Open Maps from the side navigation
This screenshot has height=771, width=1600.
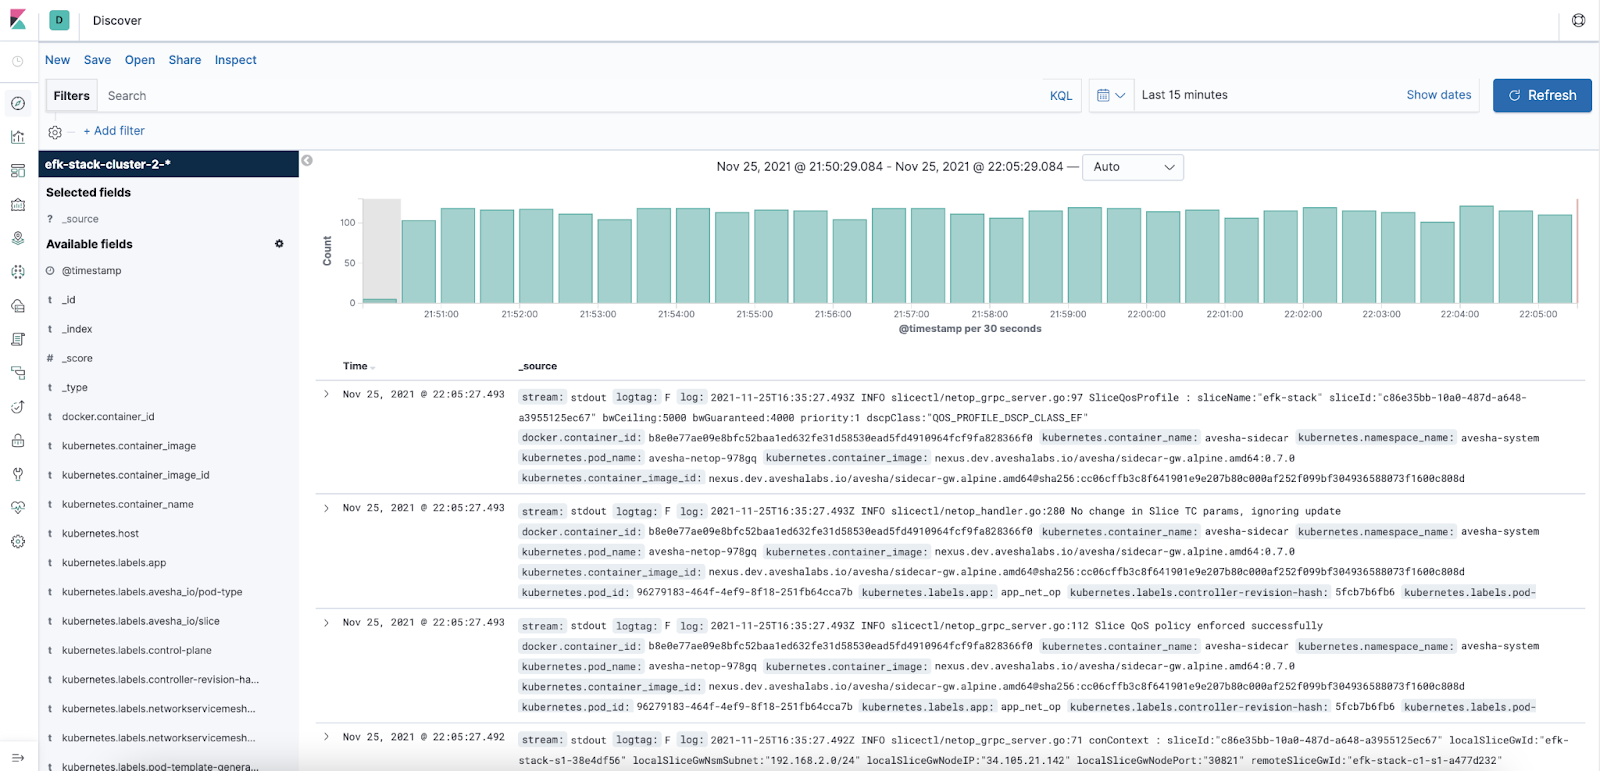pyautogui.click(x=18, y=238)
